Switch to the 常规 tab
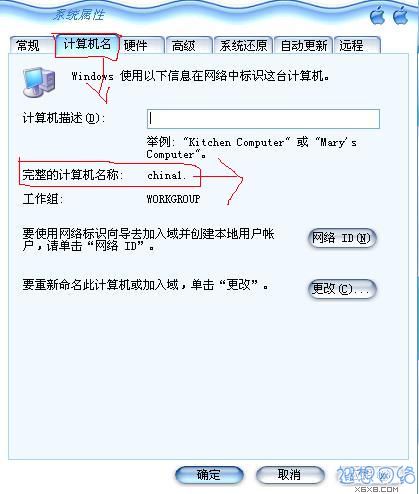The height and width of the screenshot is (494, 419). (x=28, y=45)
